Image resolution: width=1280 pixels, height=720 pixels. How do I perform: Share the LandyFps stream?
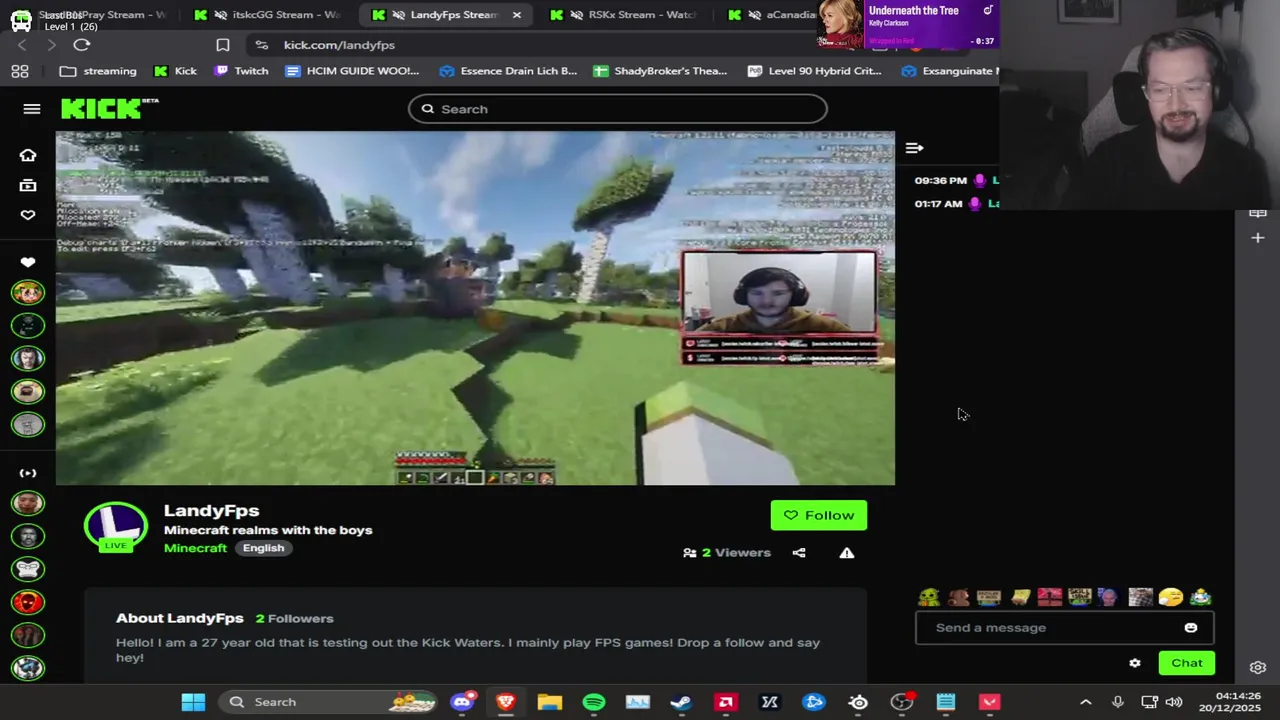click(x=799, y=553)
